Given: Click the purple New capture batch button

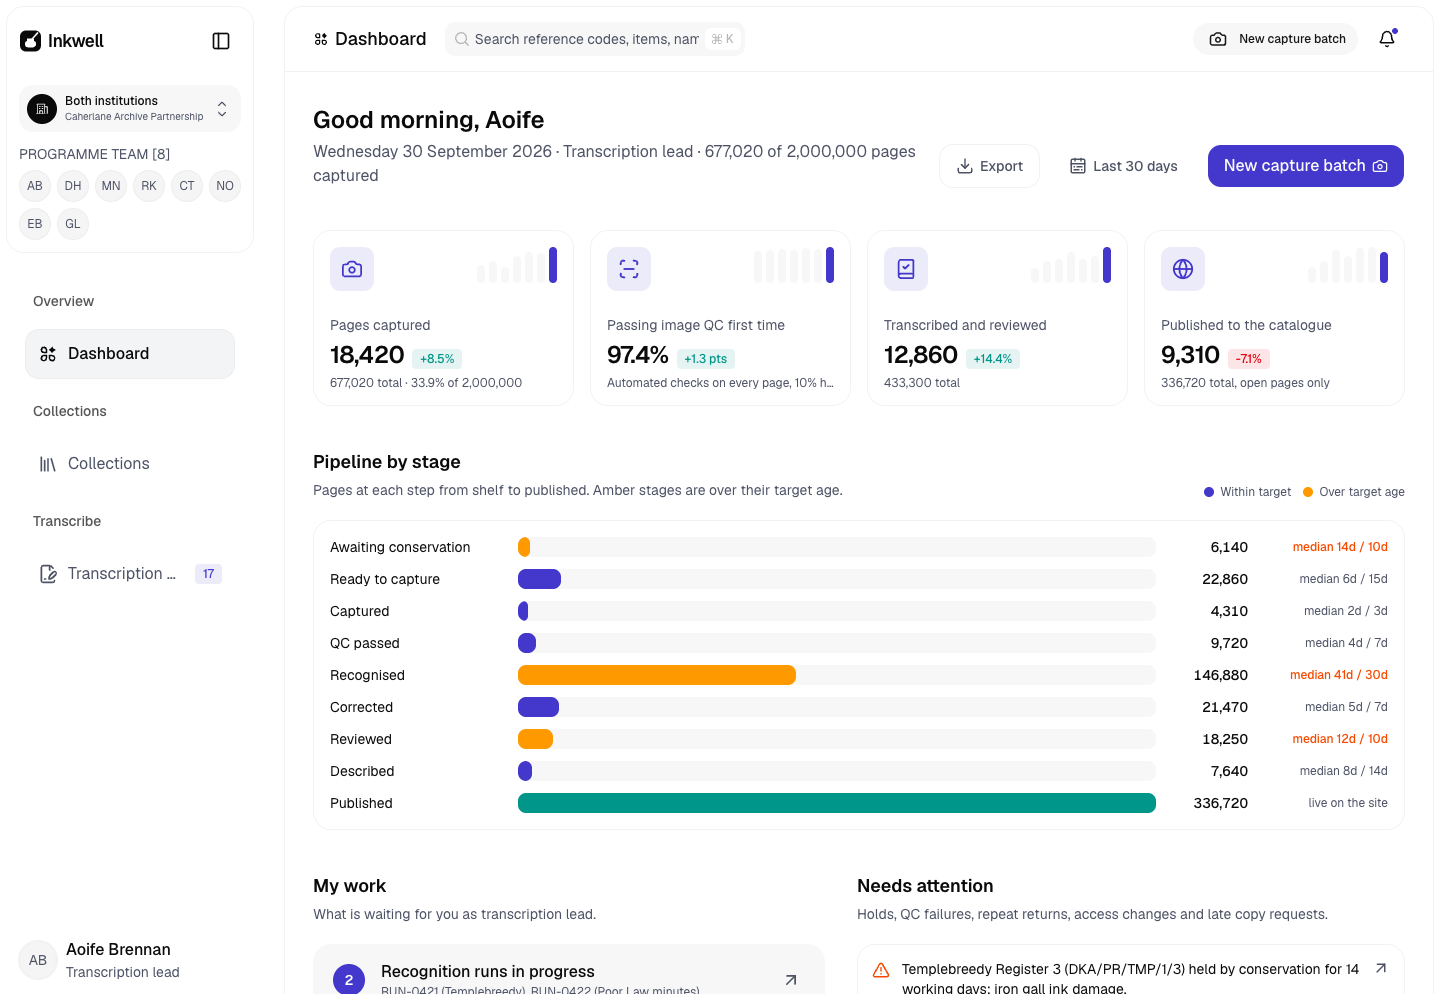Looking at the screenshot, I should [x=1306, y=166].
